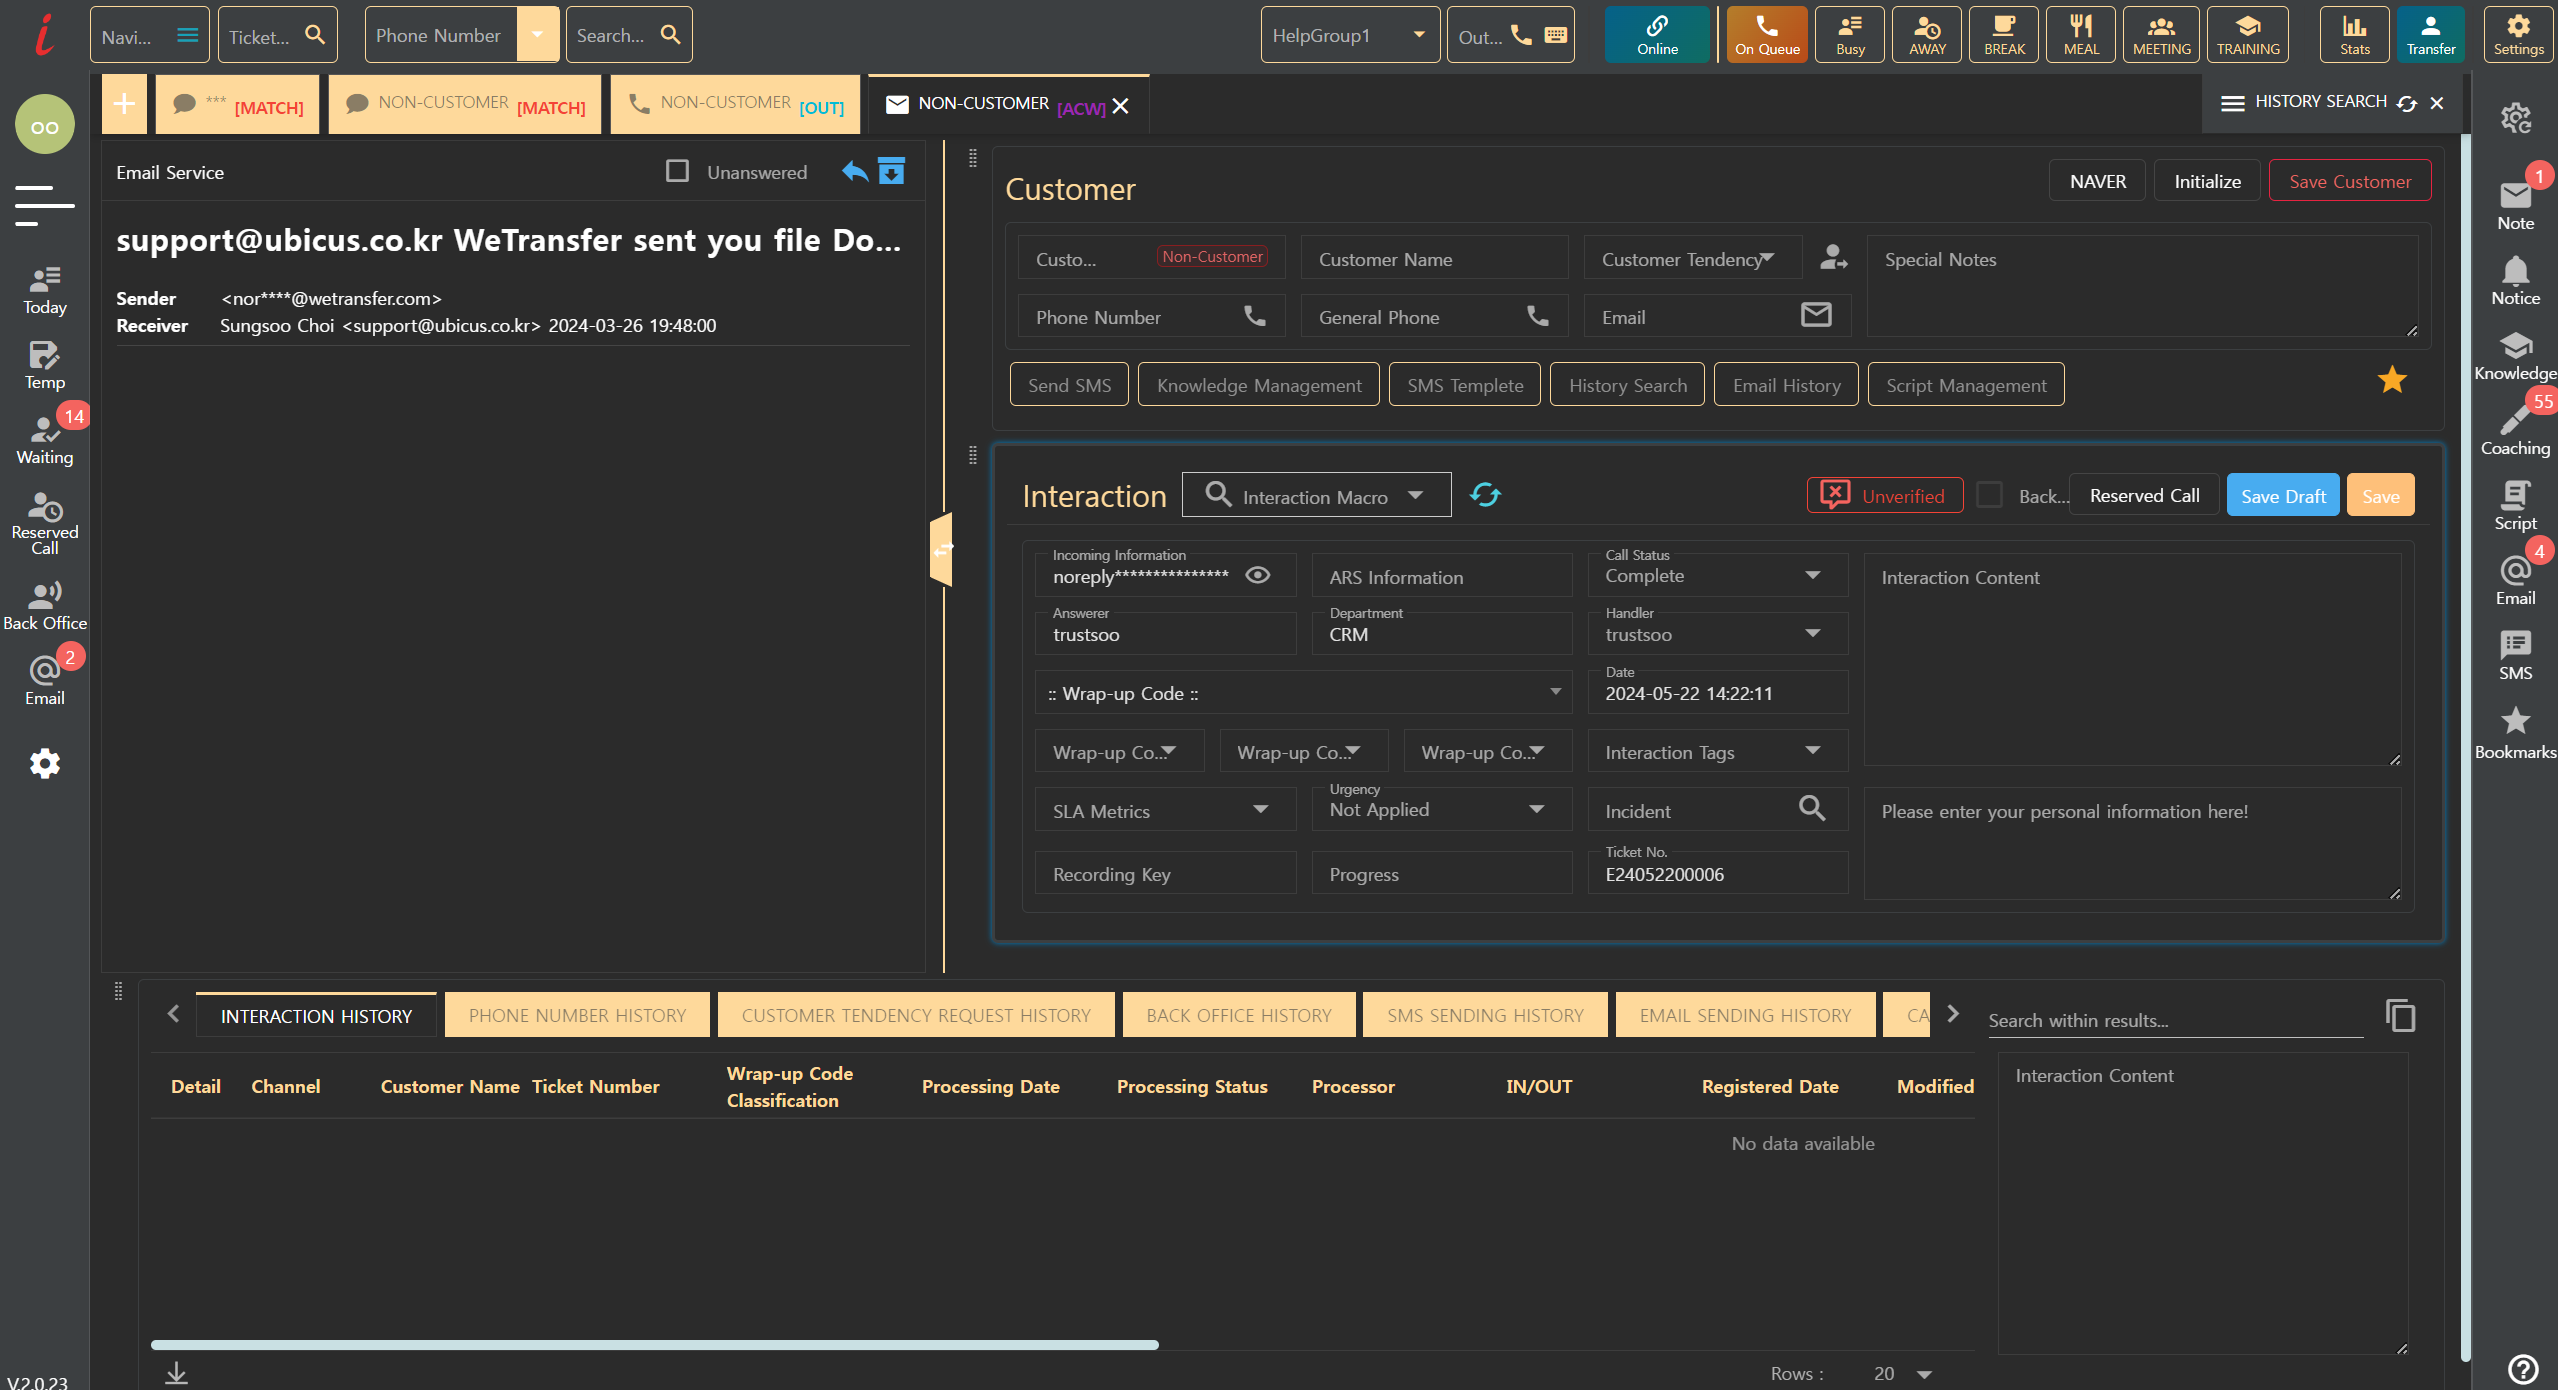Set agent status to MEETING
Image resolution: width=2558 pixels, height=1390 pixels.
[x=2161, y=35]
